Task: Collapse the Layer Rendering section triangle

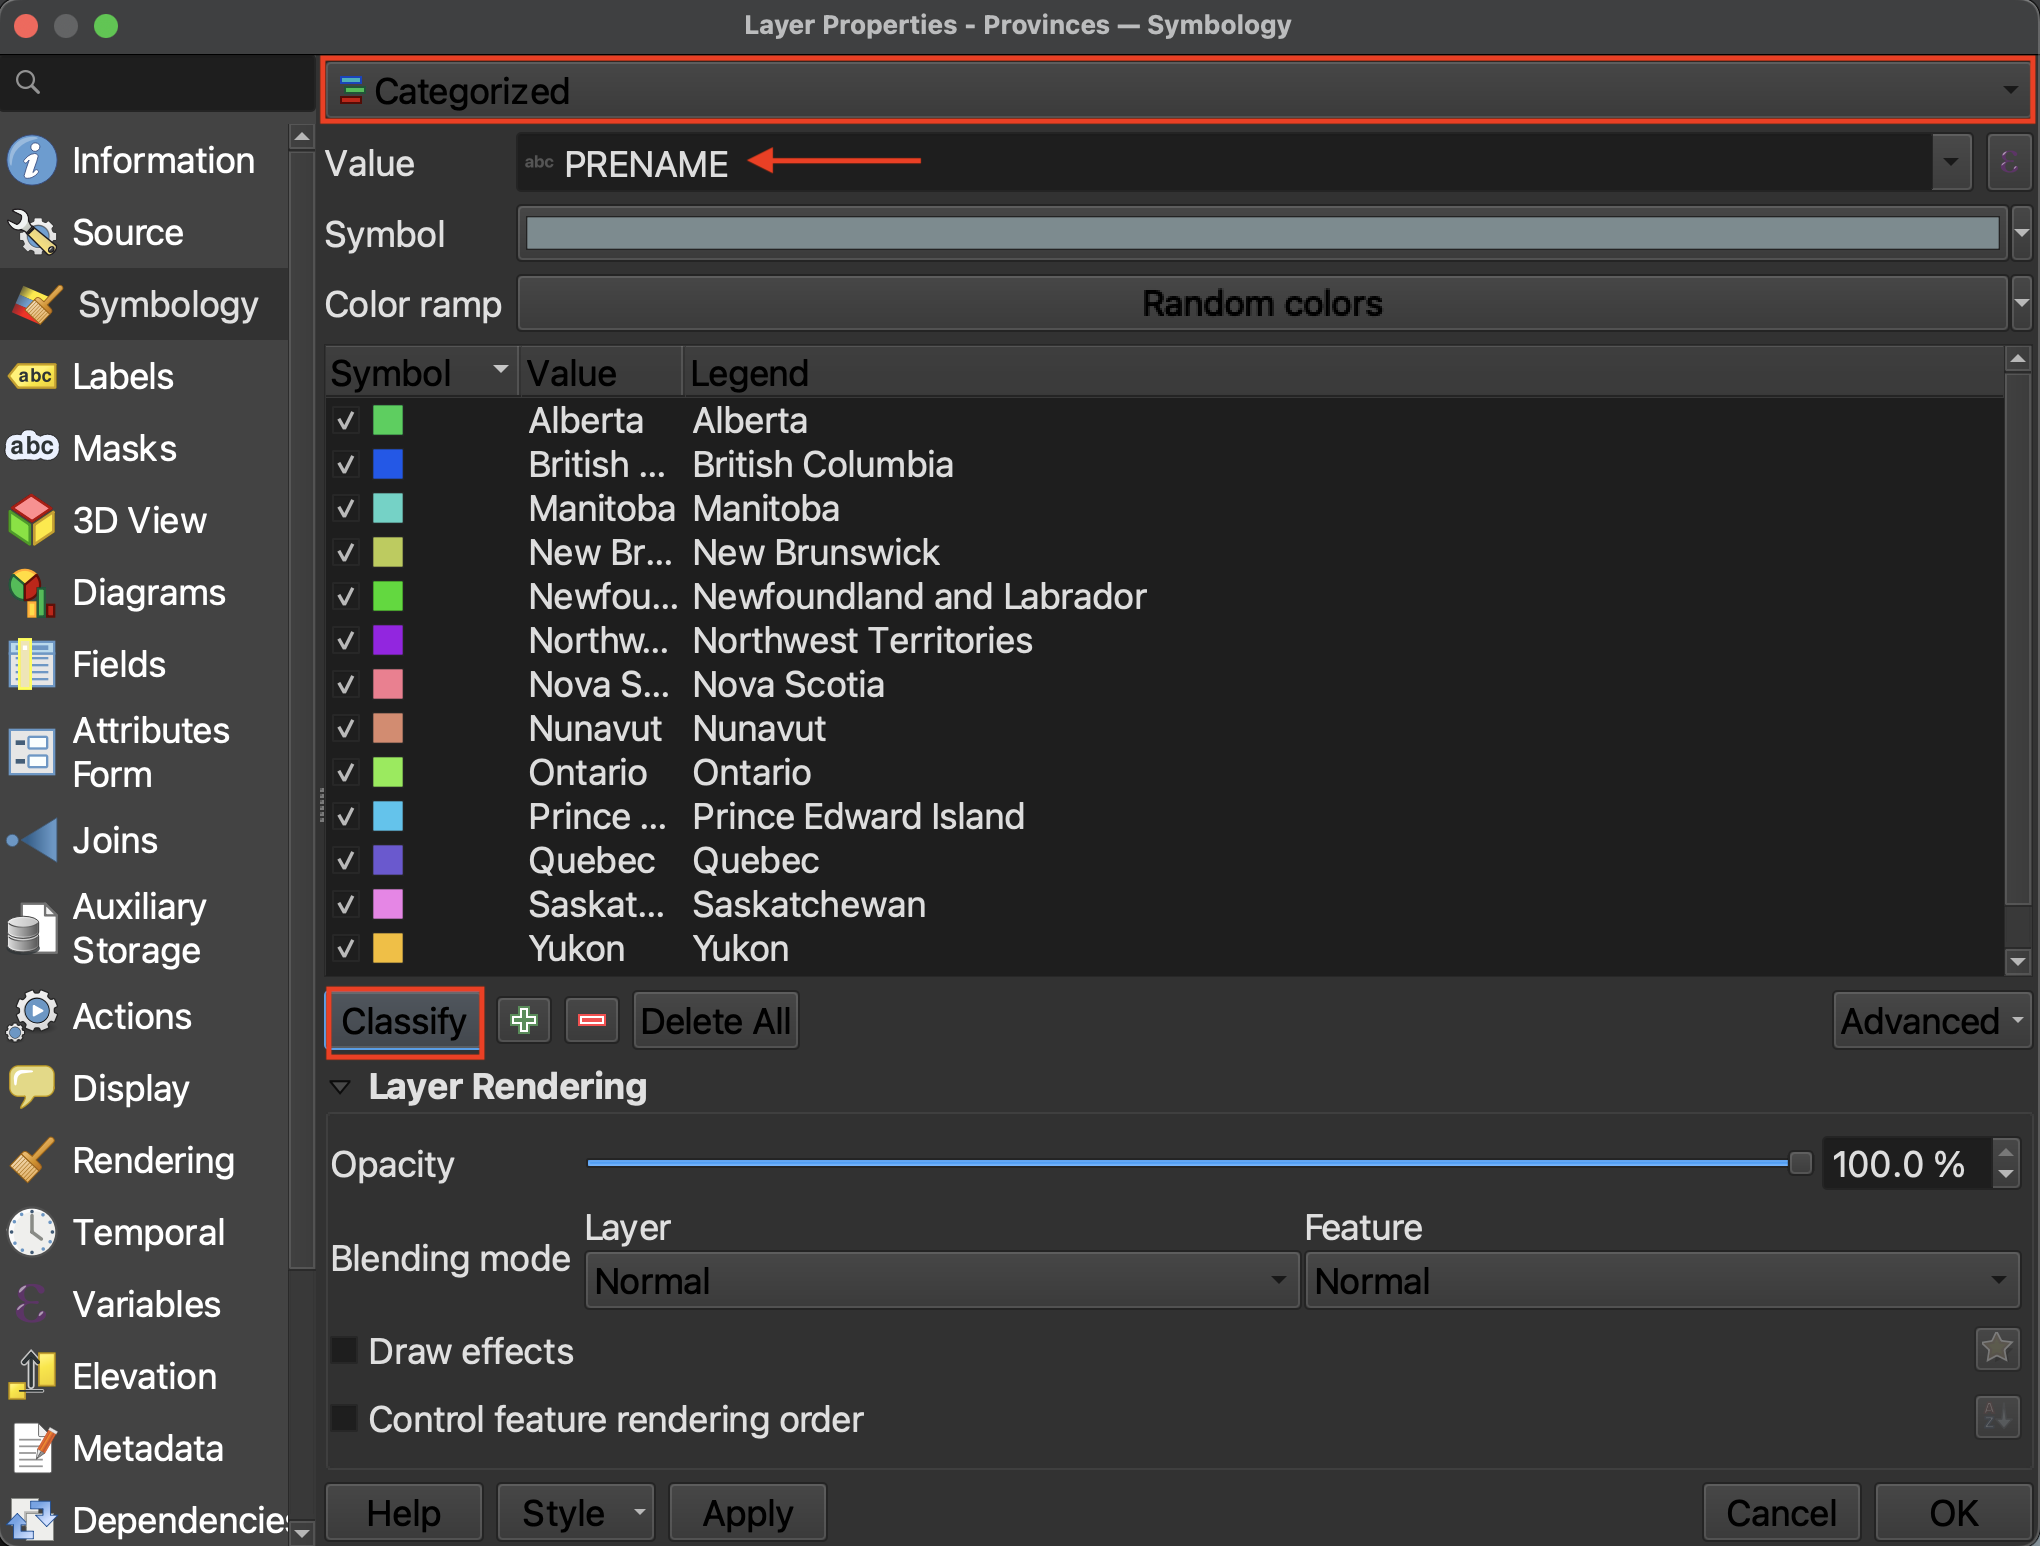Action: pos(341,1087)
